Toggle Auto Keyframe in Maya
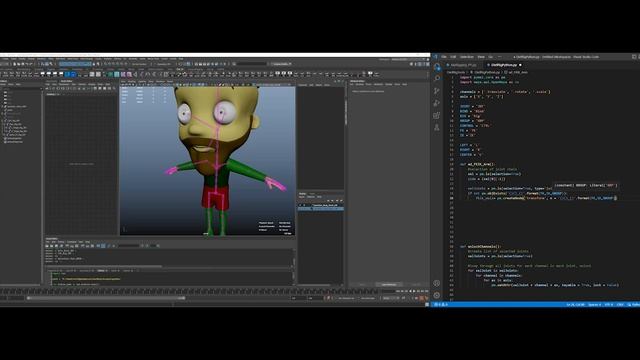Viewport: 640px width, 360px height. tap(422, 298)
